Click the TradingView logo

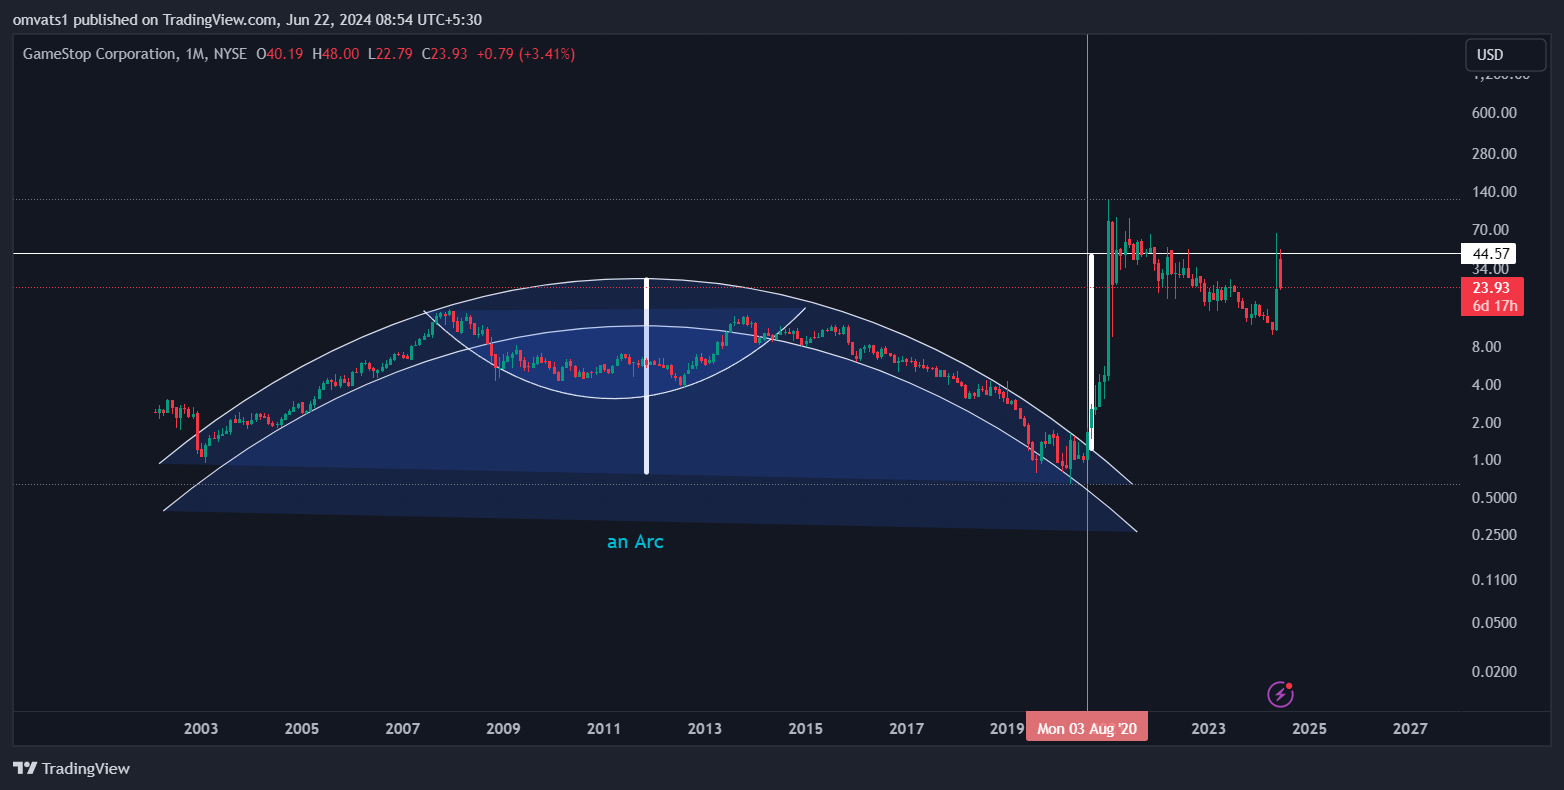click(x=71, y=768)
